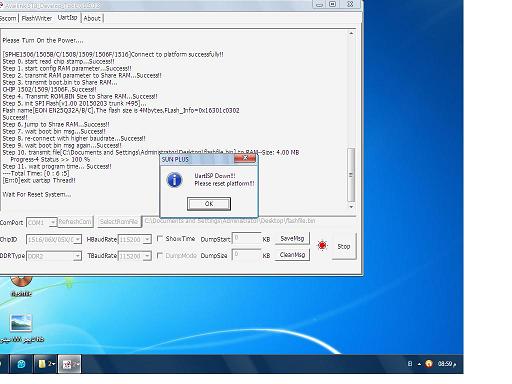Click the log window's vertical scrollbar thumb

(351, 175)
